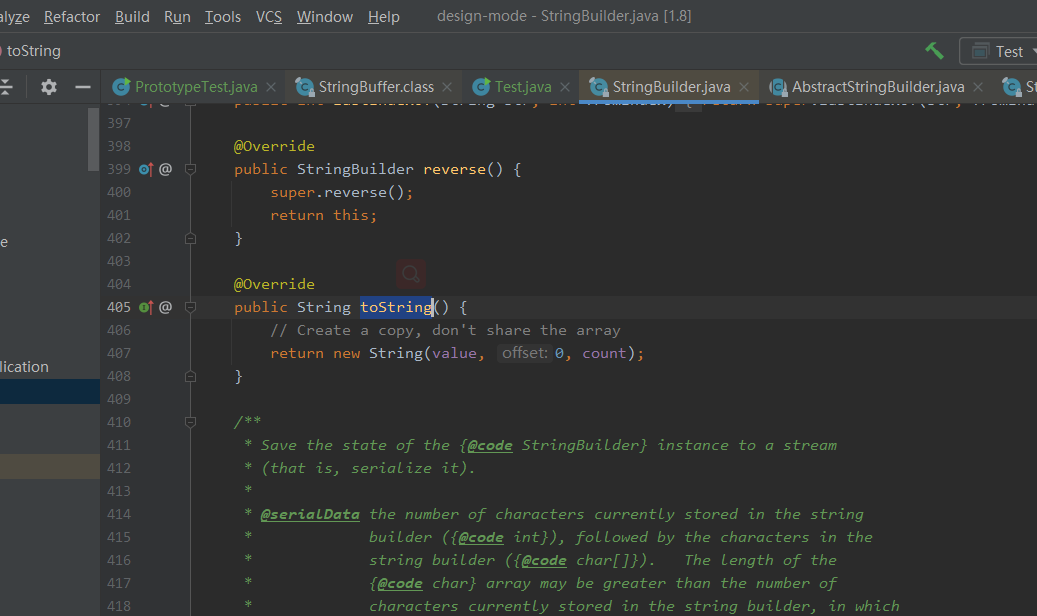Switch to the Test.java tab
This screenshot has width=1037, height=616.
coord(523,87)
